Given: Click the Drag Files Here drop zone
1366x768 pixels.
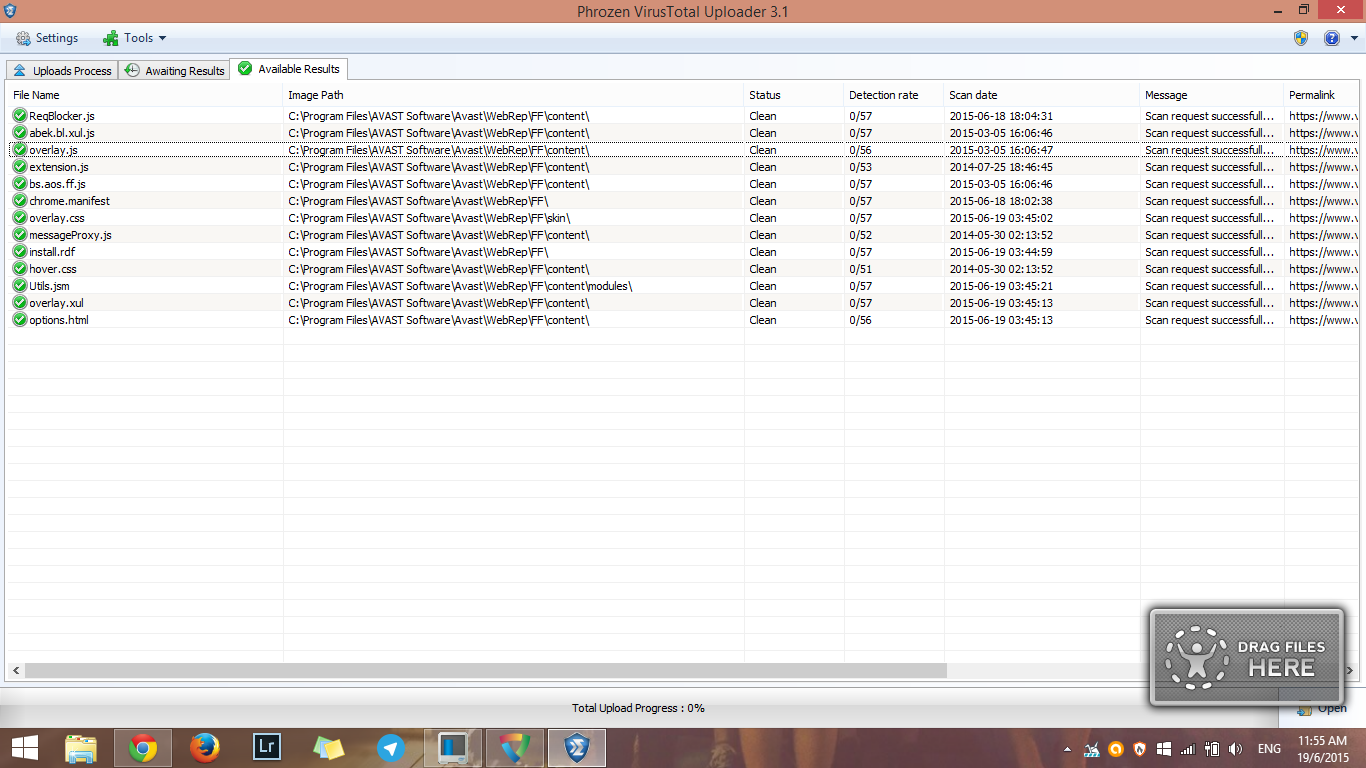Looking at the screenshot, I should pos(1247,657).
